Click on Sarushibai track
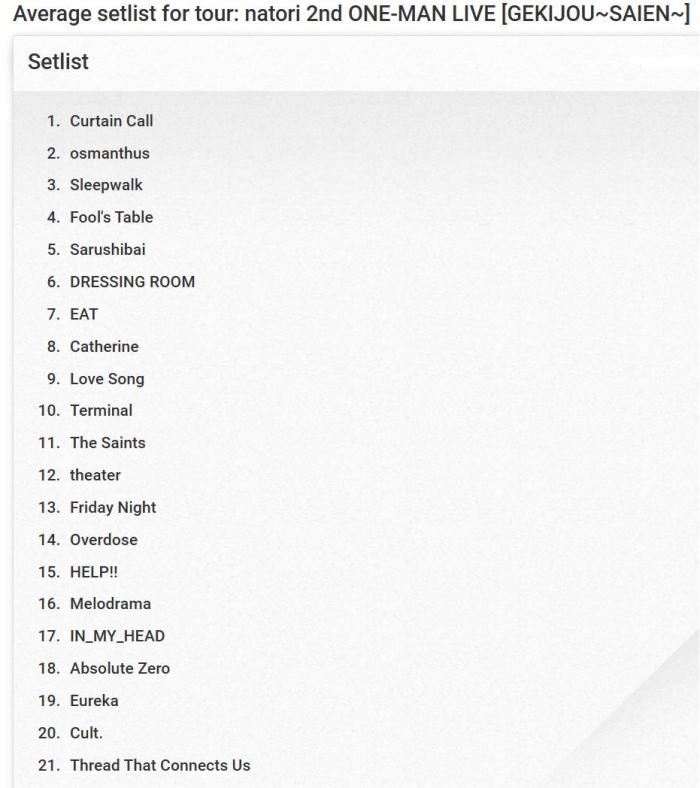 107,250
